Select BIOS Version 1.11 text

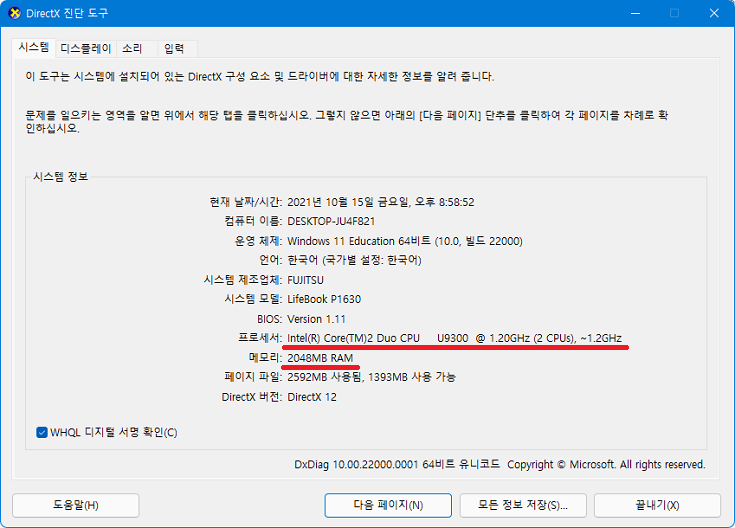click(316, 319)
